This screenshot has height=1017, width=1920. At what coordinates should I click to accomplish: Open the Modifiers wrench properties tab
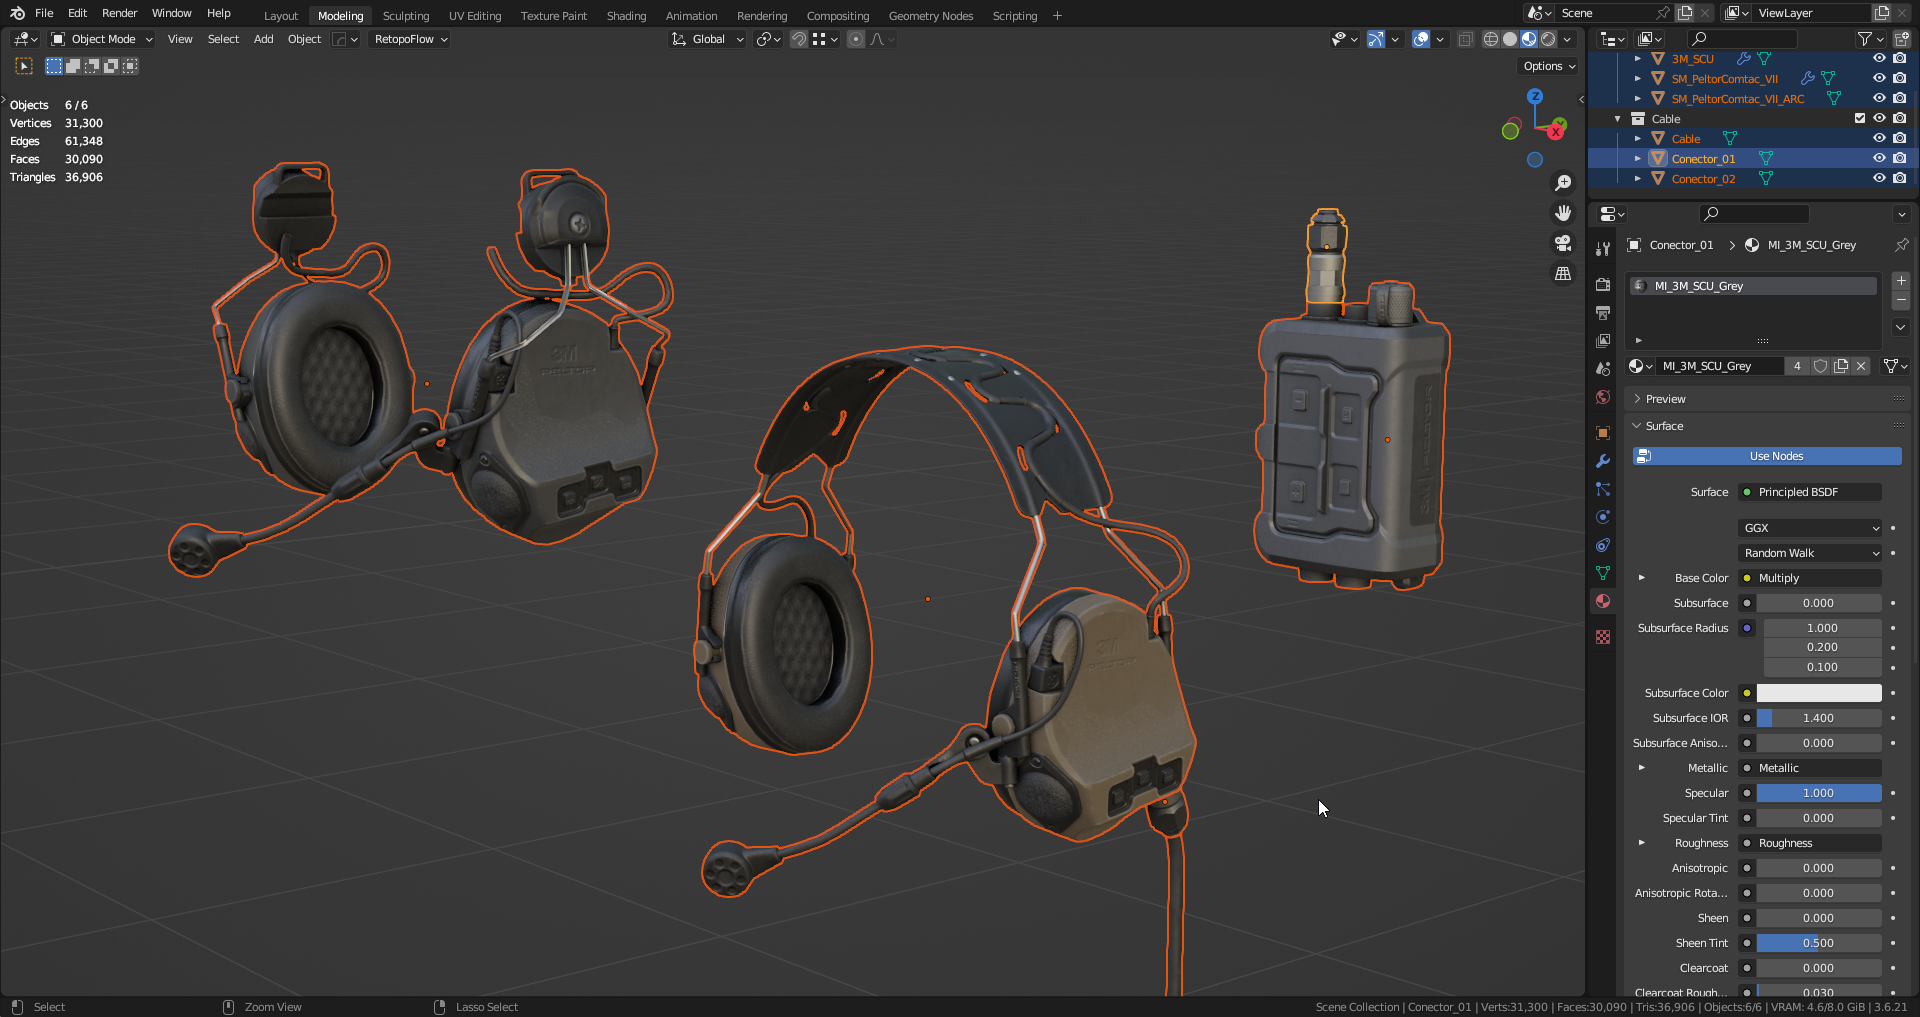pos(1603,461)
